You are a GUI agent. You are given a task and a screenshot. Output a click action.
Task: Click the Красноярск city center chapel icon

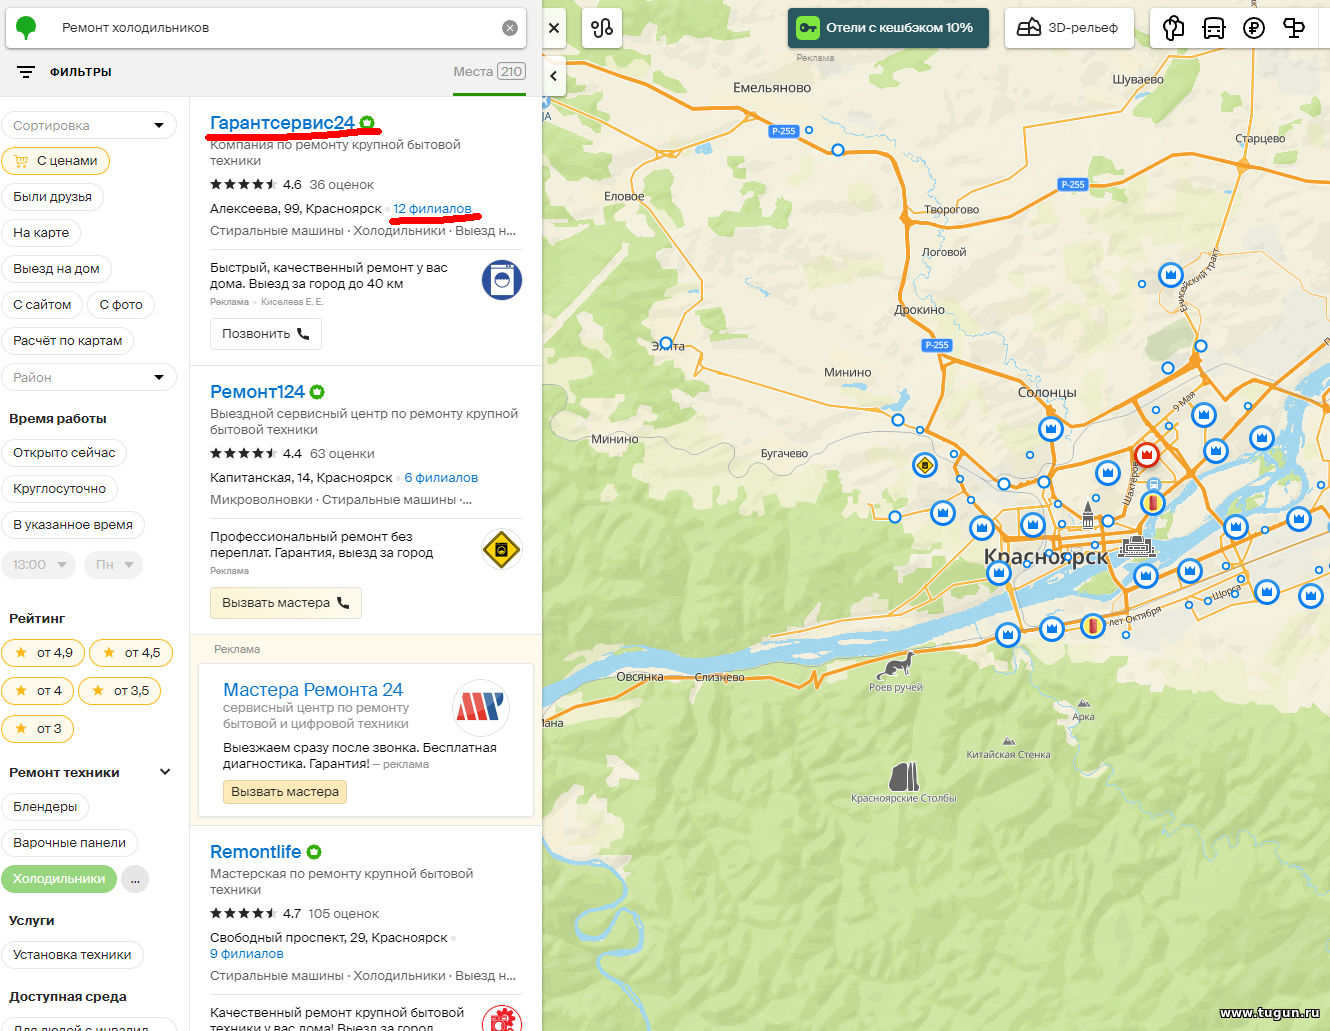click(1088, 515)
